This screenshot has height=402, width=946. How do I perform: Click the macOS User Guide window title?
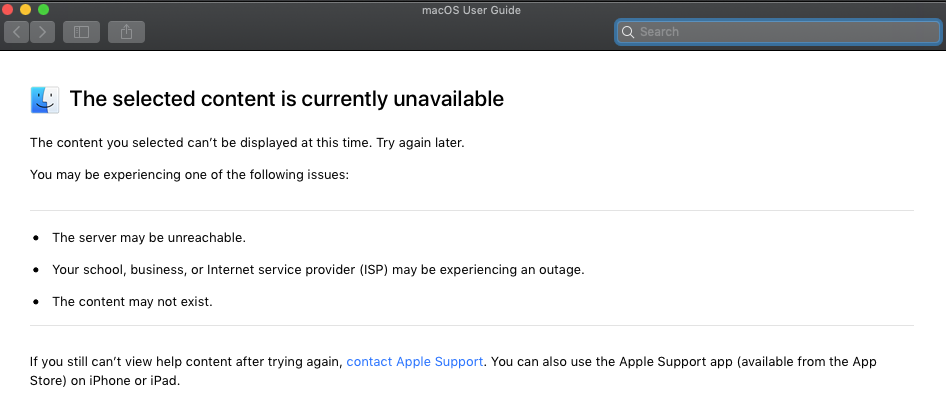472,10
